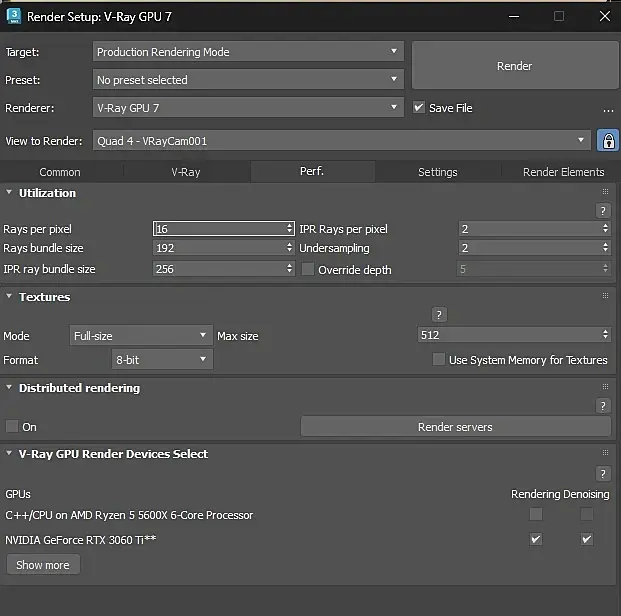Open the Renderer dropdown showing V-Ray GPU 7
Image resolution: width=621 pixels, height=616 pixels.
pos(248,108)
